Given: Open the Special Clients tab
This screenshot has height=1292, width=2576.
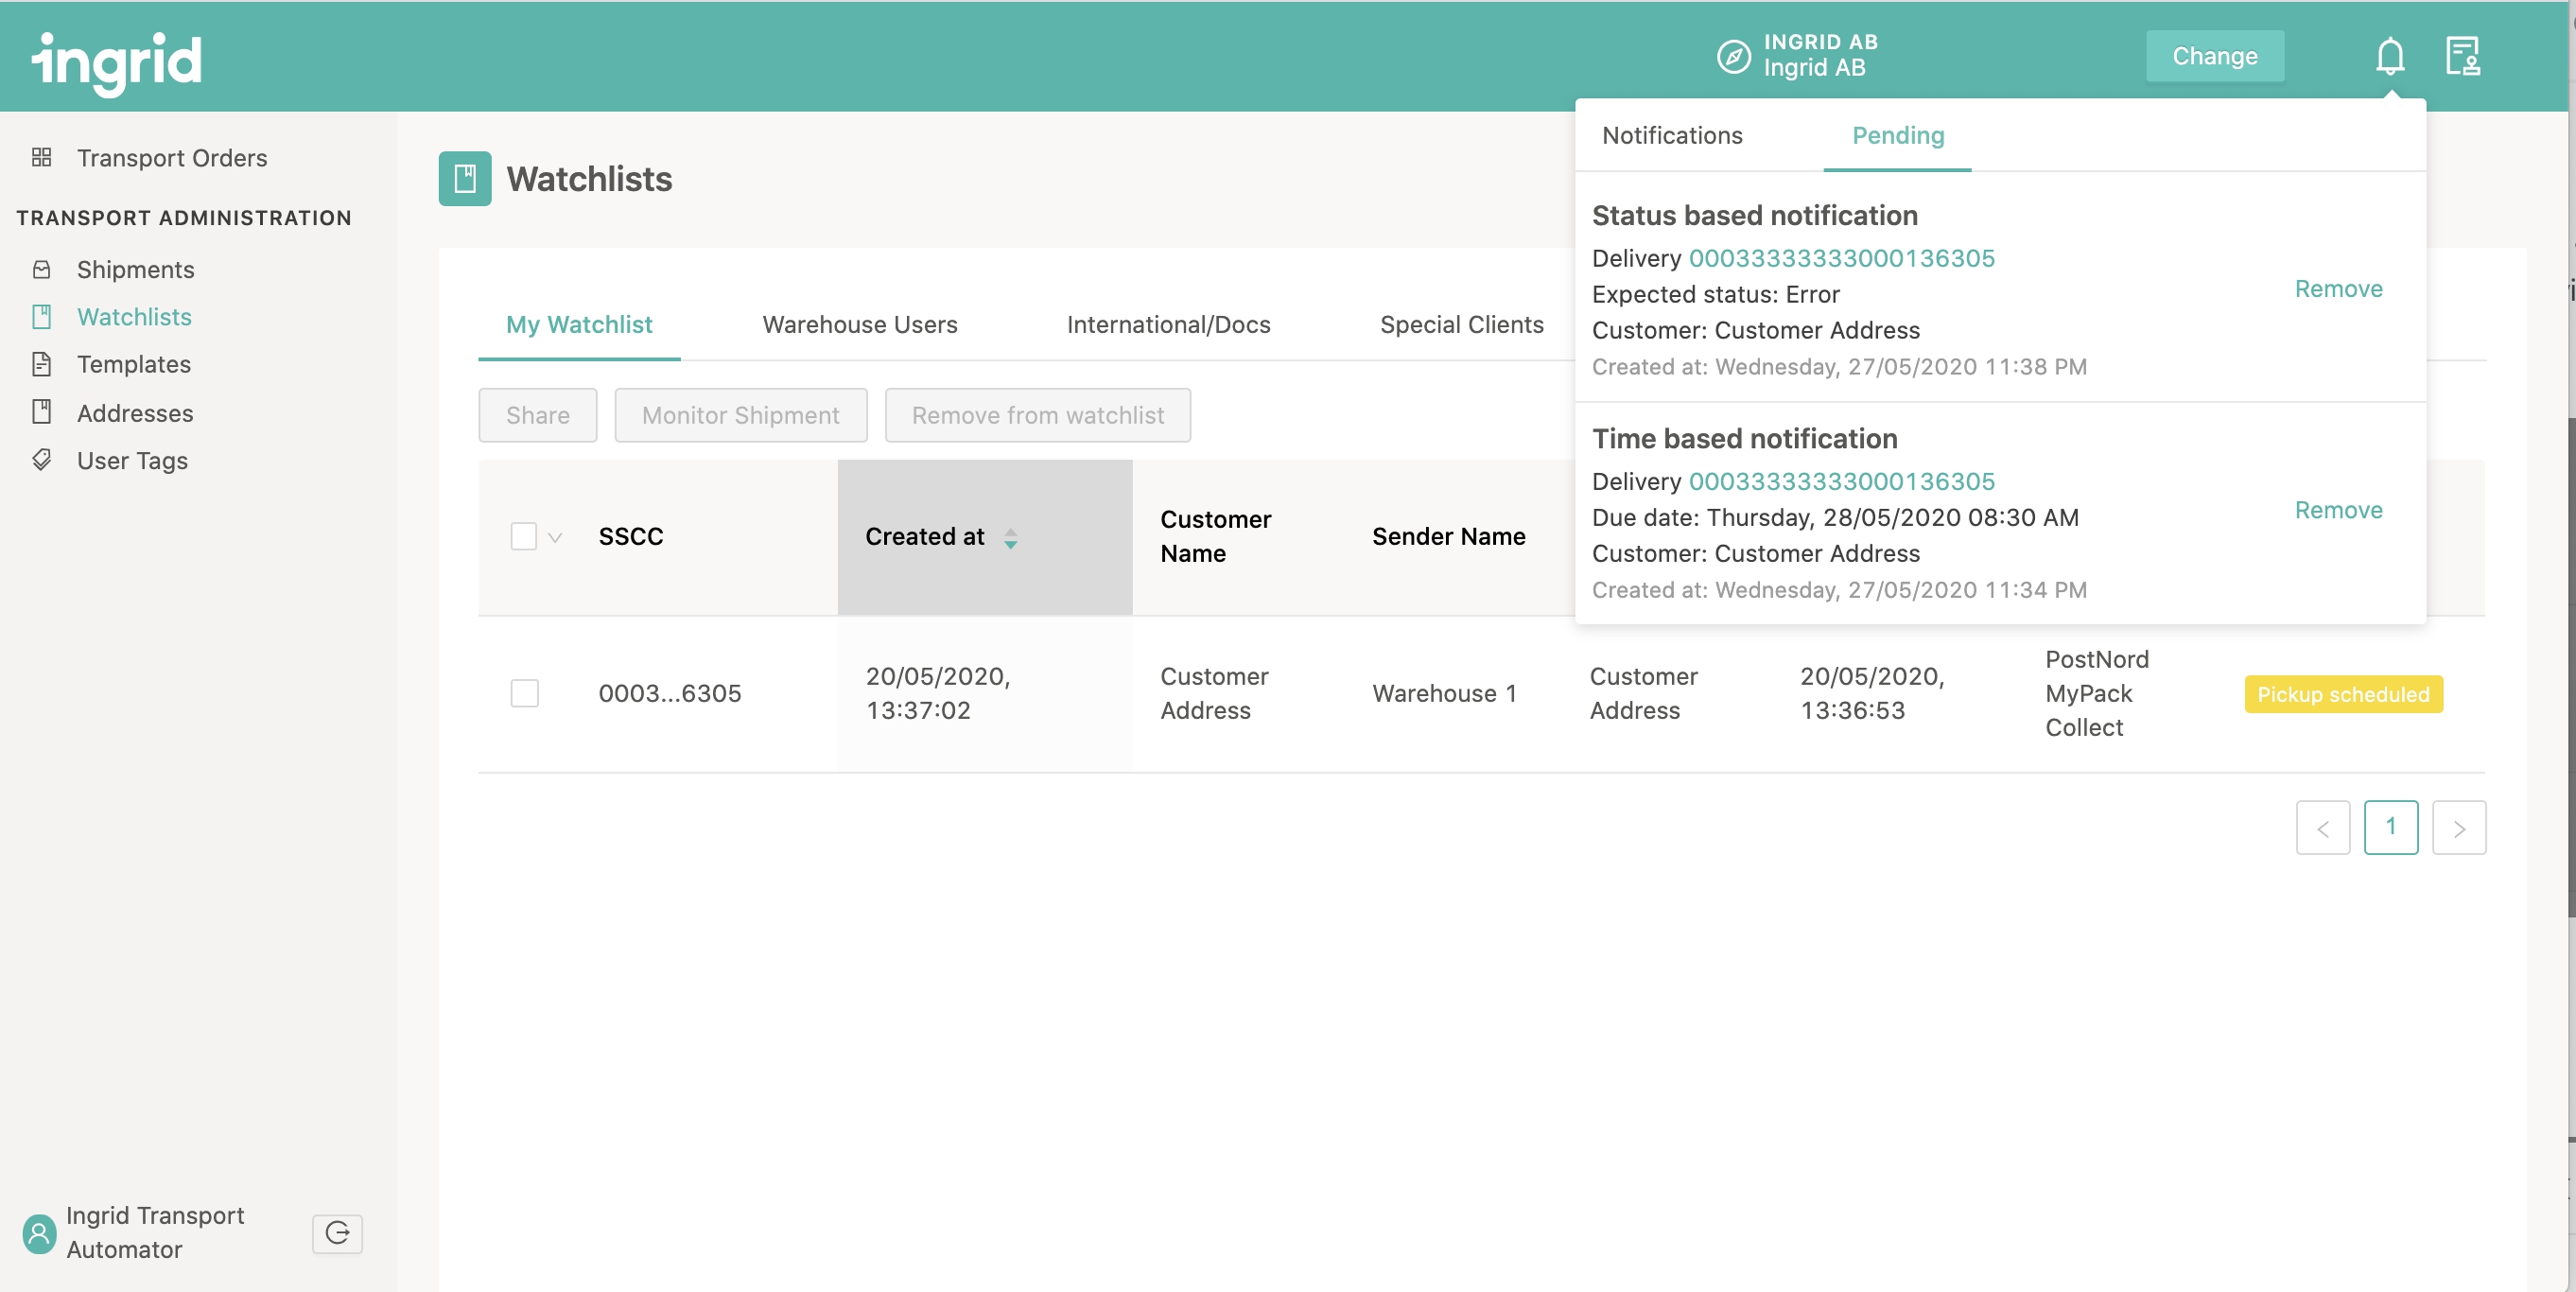Looking at the screenshot, I should [1461, 324].
